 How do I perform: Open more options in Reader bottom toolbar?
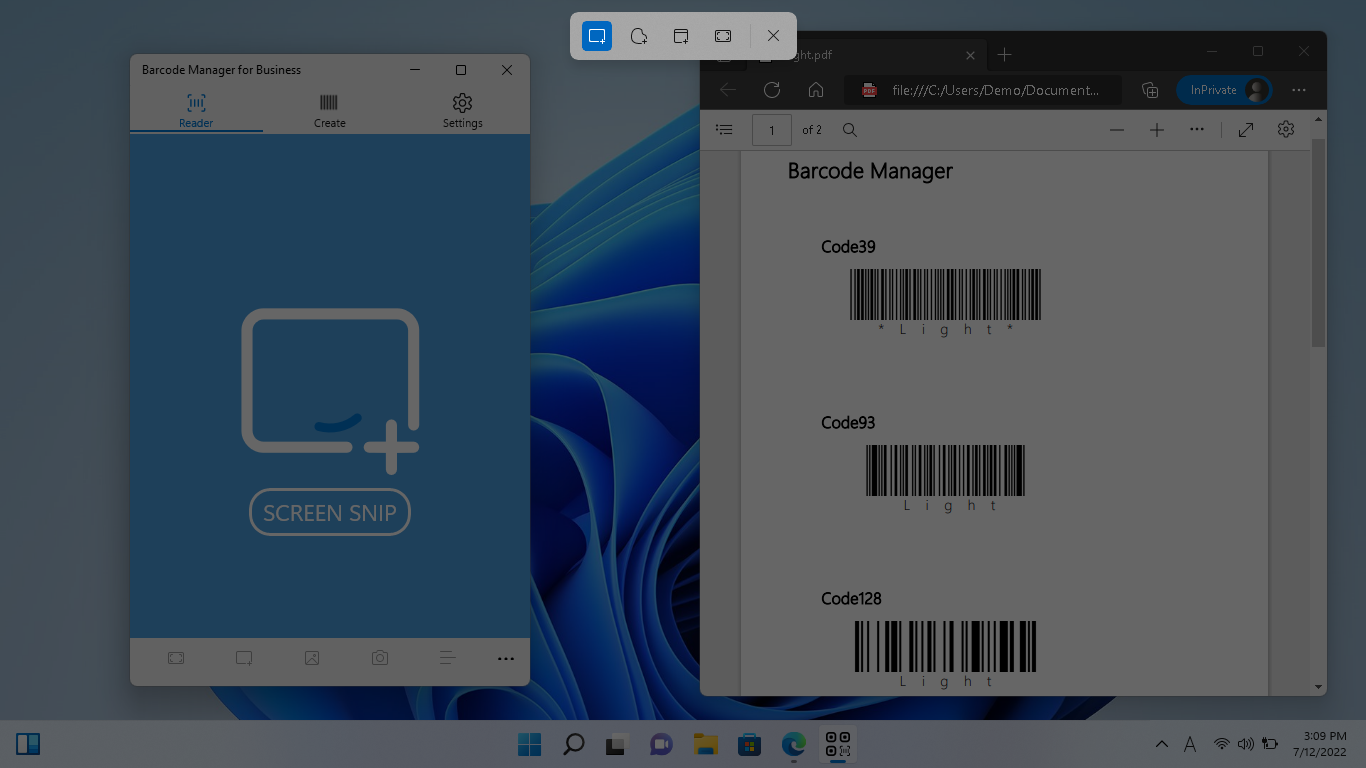click(506, 658)
